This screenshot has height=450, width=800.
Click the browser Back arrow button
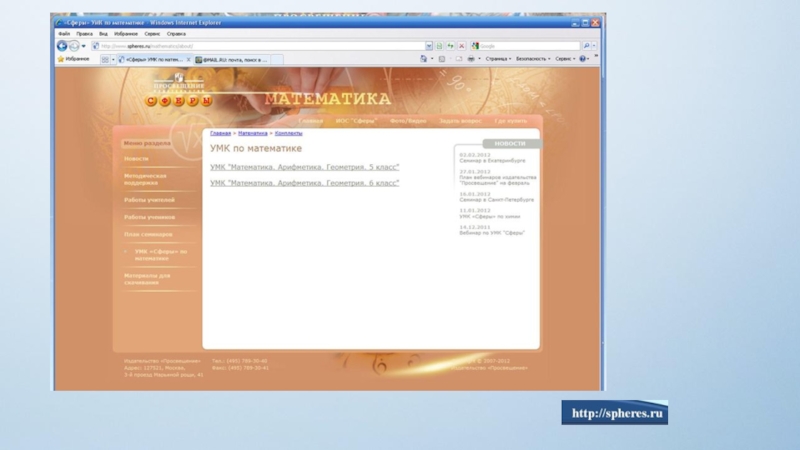[x=62, y=46]
